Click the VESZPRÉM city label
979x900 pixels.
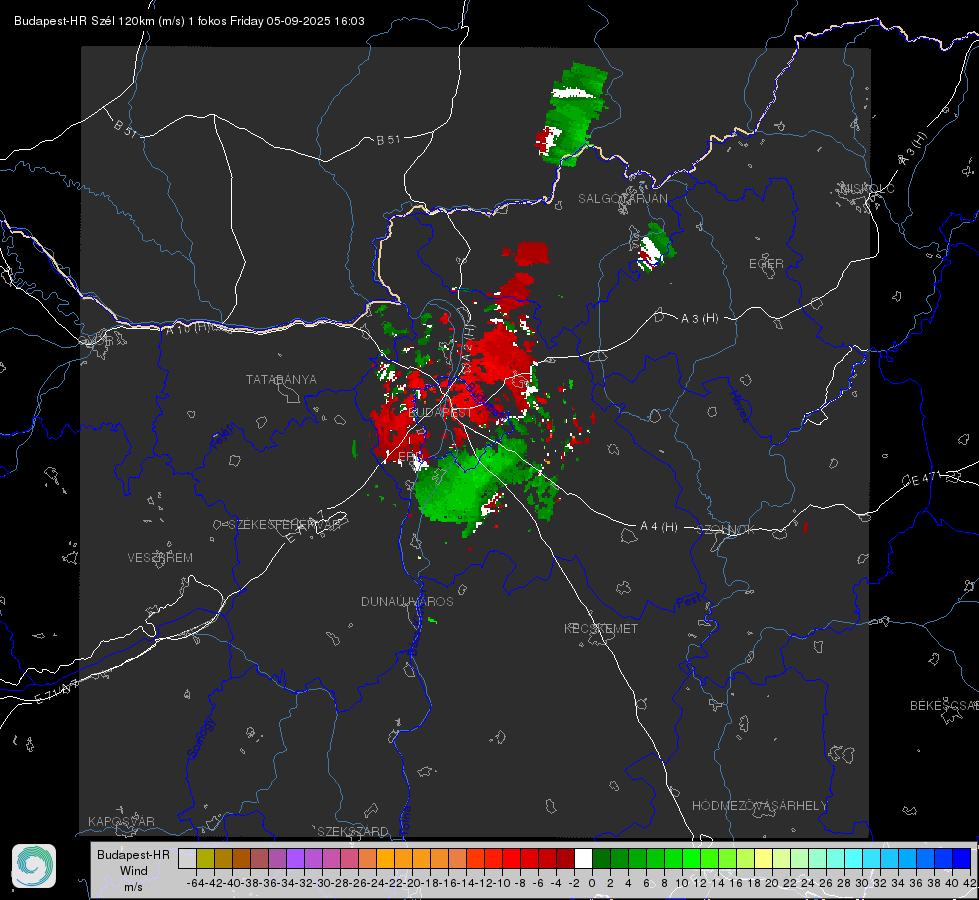(x=160, y=558)
